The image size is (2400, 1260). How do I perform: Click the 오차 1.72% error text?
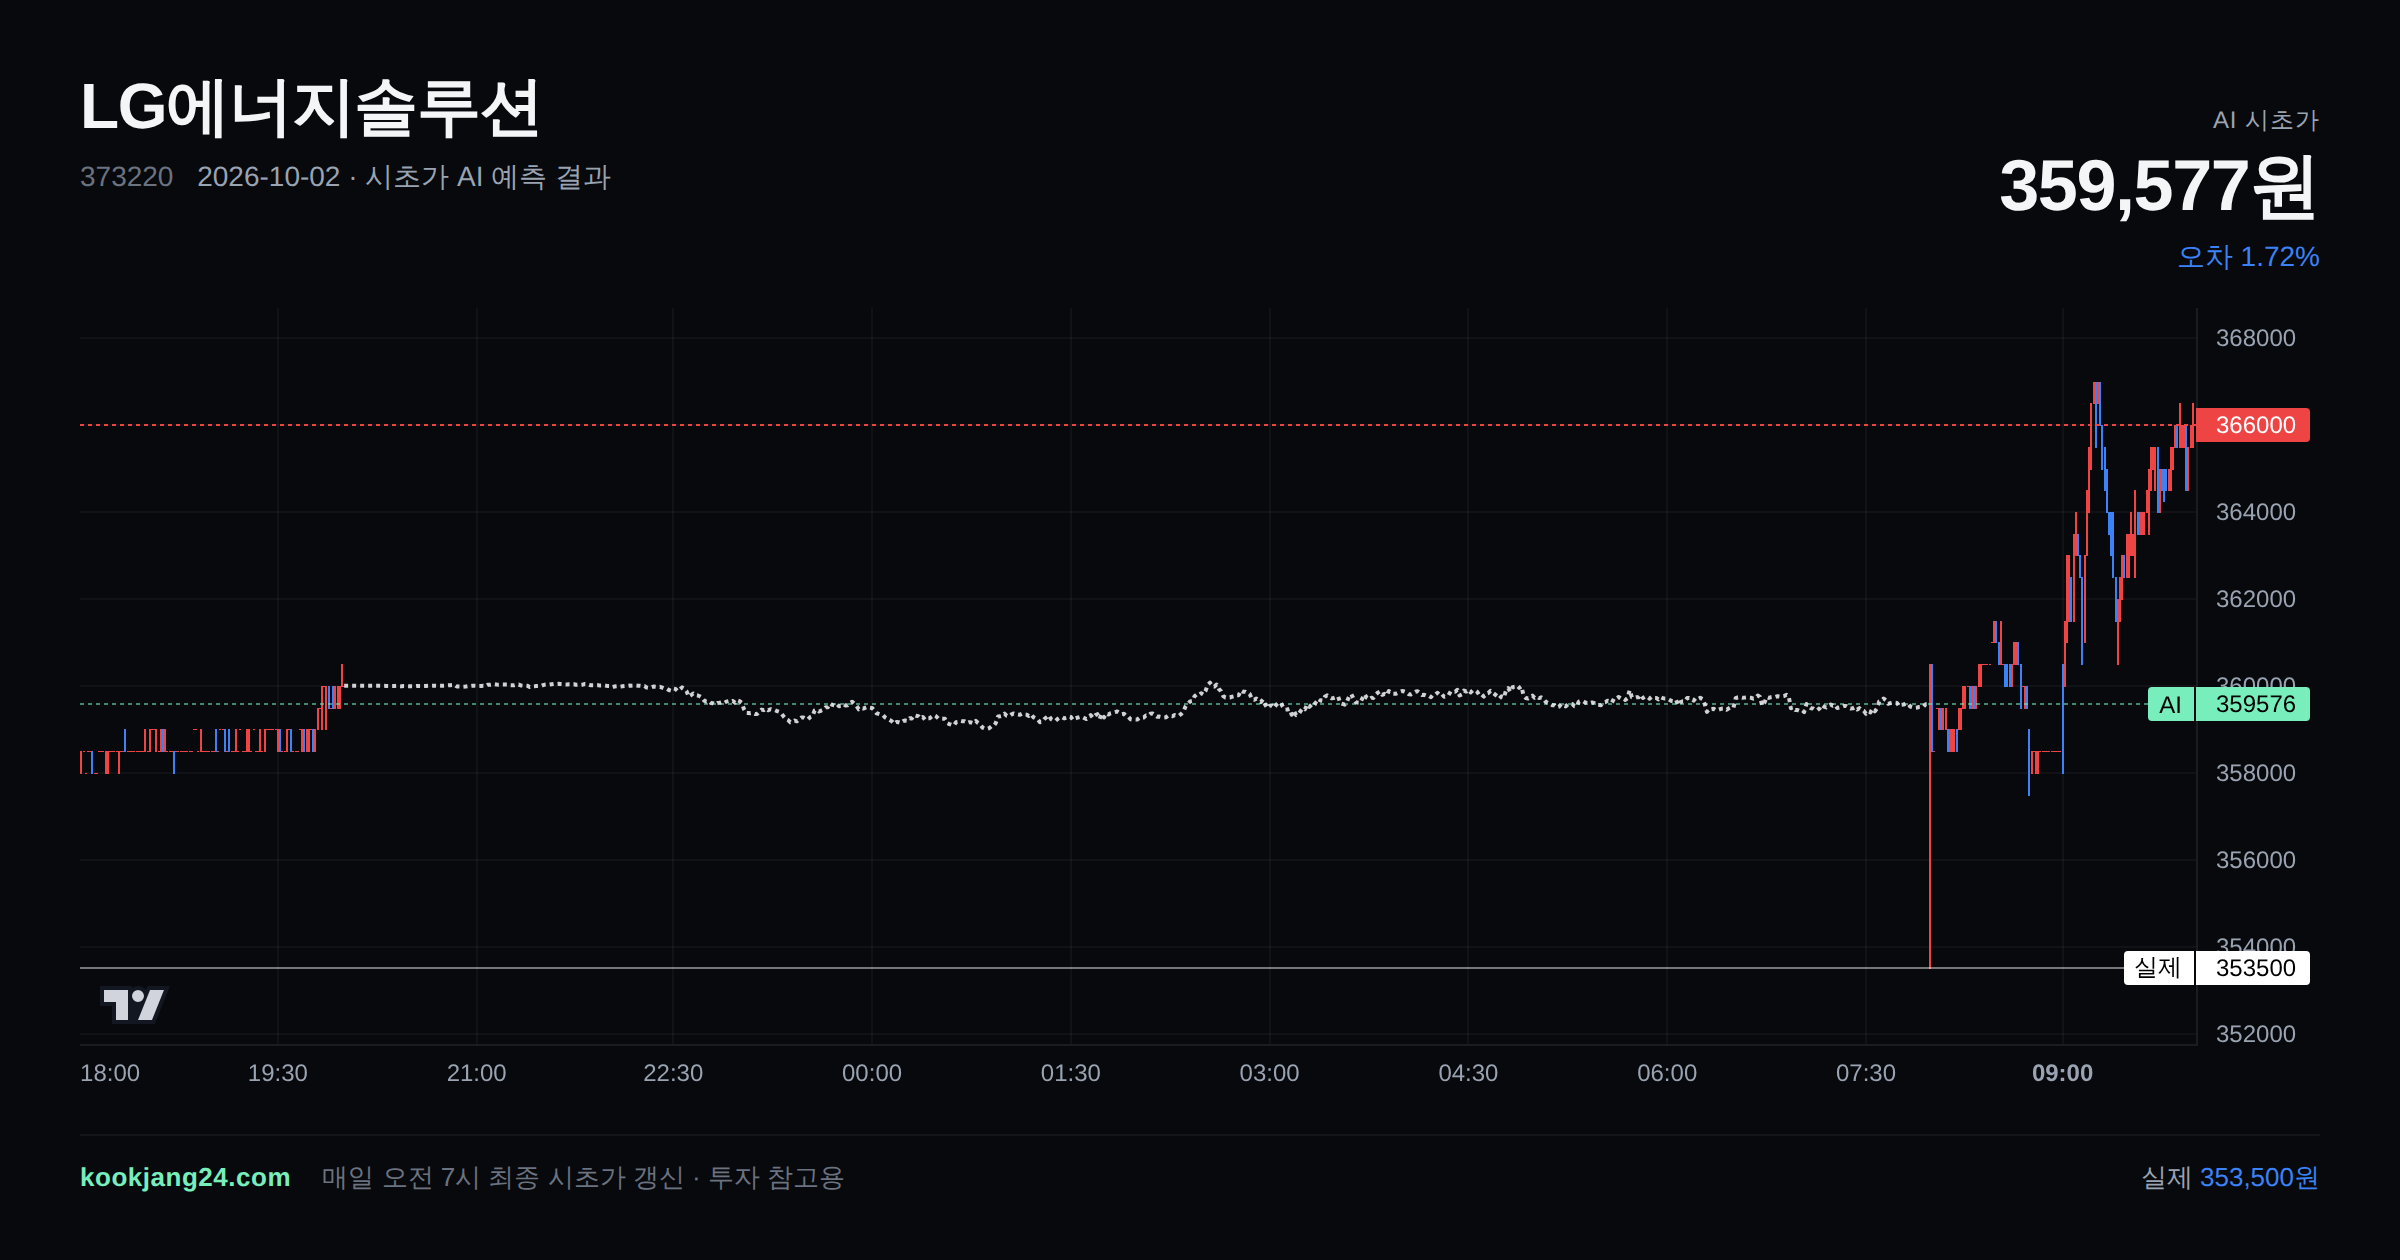click(2248, 257)
